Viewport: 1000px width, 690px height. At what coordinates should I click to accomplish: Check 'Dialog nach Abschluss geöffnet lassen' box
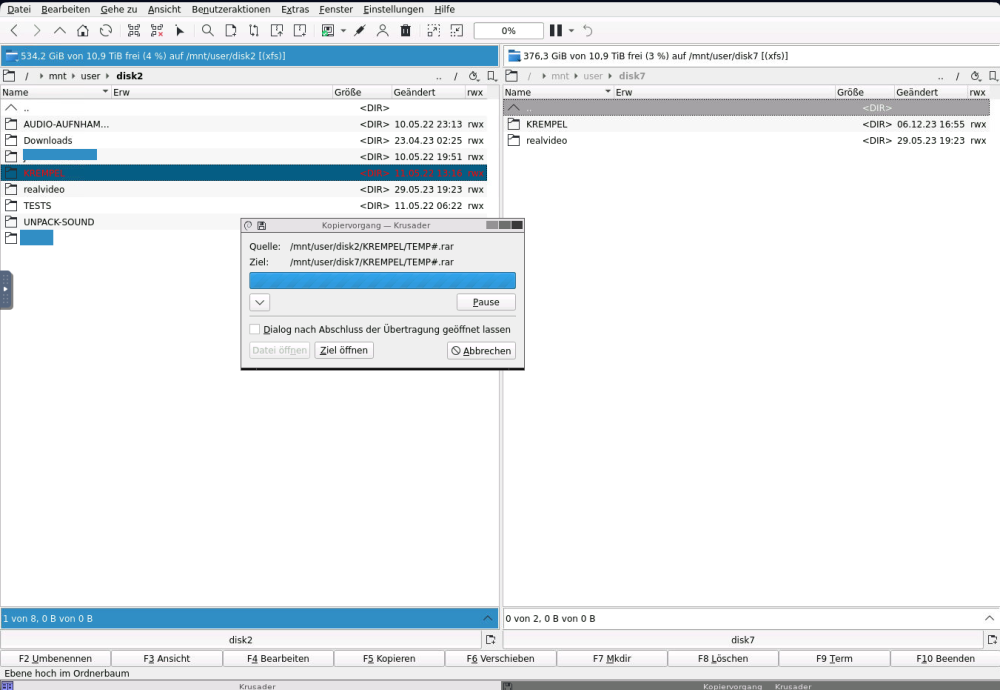255,329
